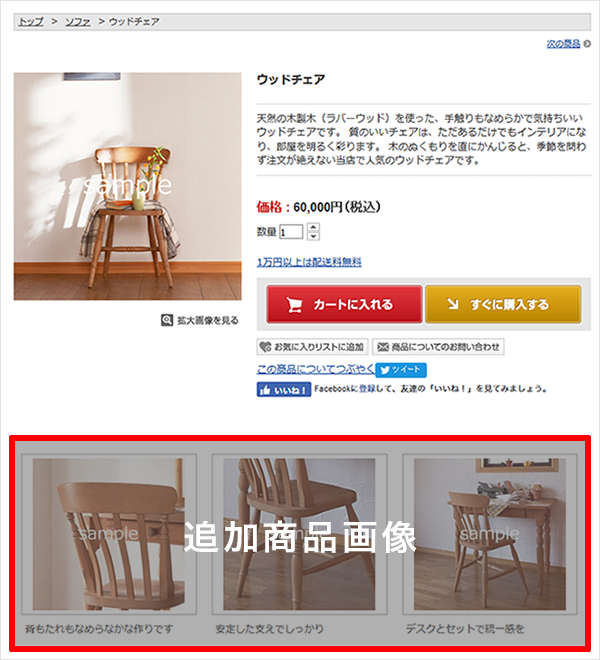
Task: Decrease quantity with down stepper arrow
Action: (x=313, y=236)
